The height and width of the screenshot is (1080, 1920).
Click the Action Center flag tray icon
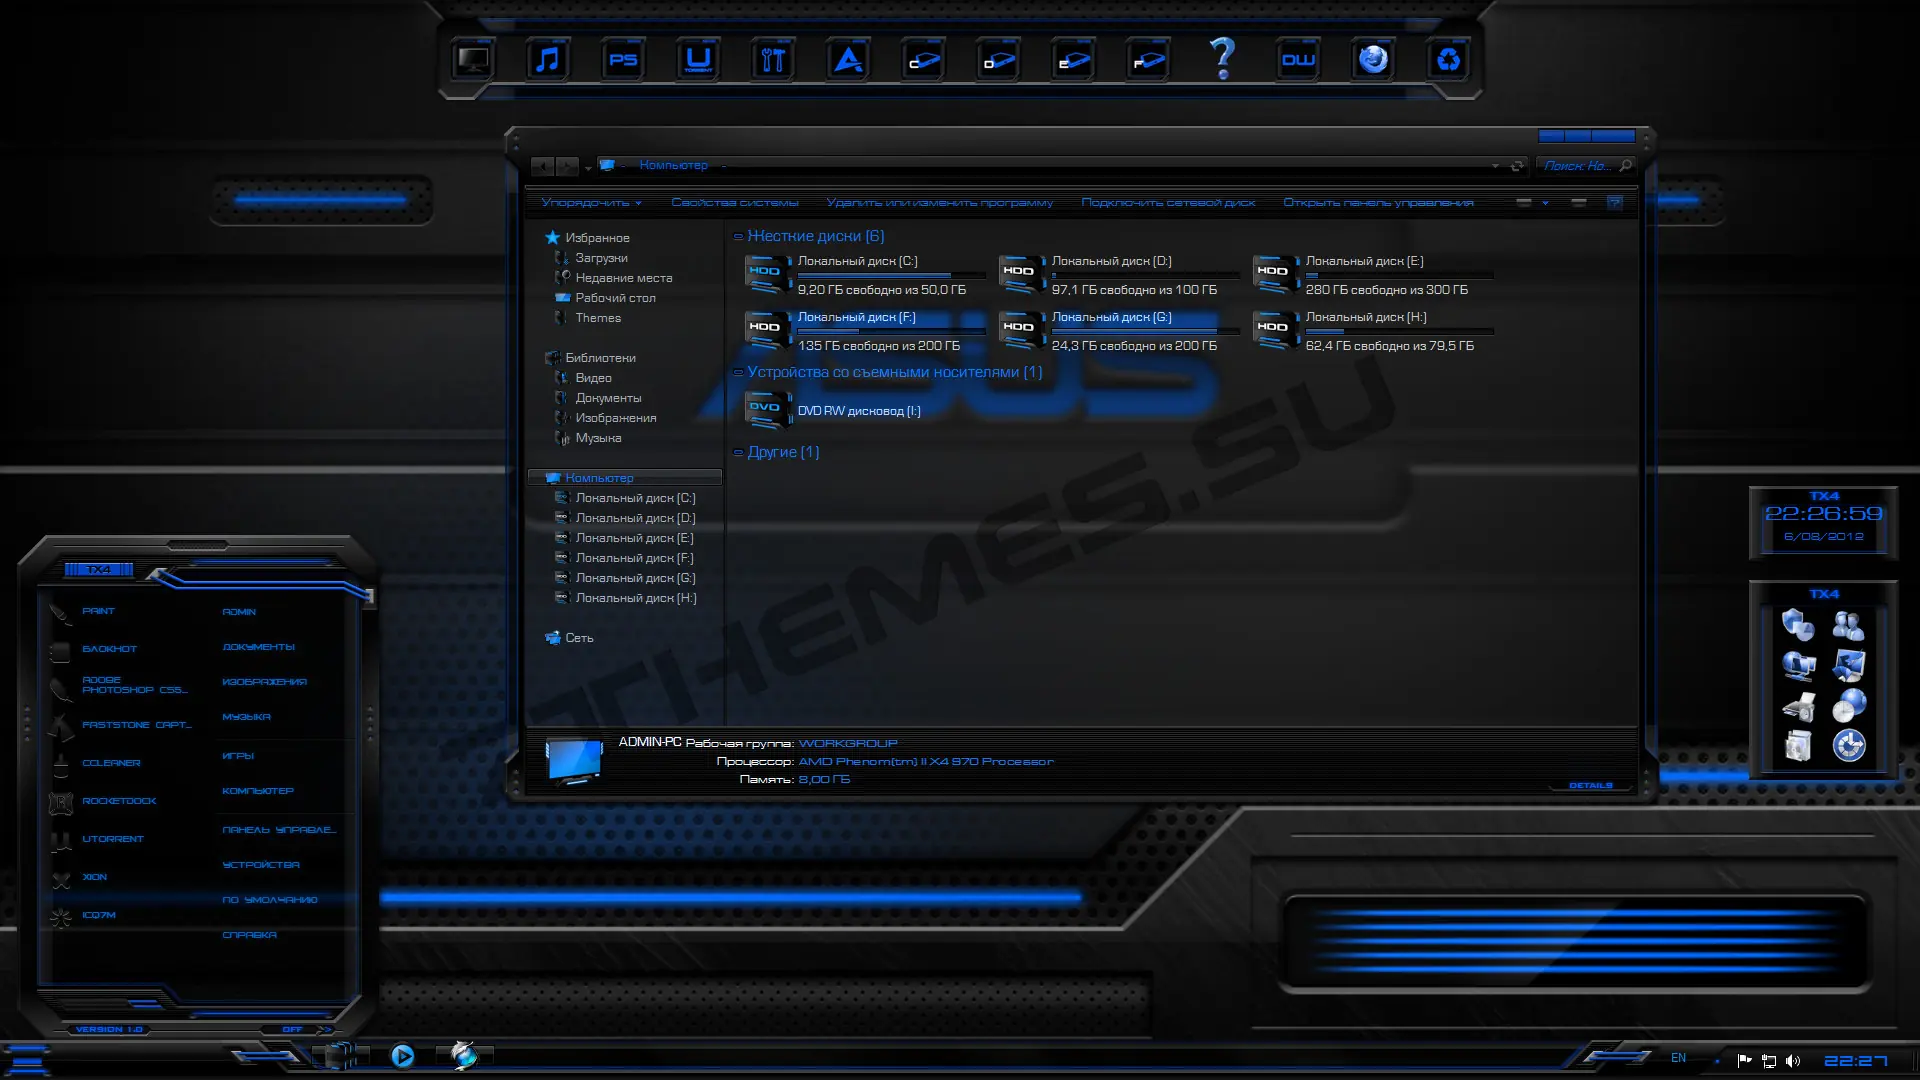(x=1744, y=1061)
